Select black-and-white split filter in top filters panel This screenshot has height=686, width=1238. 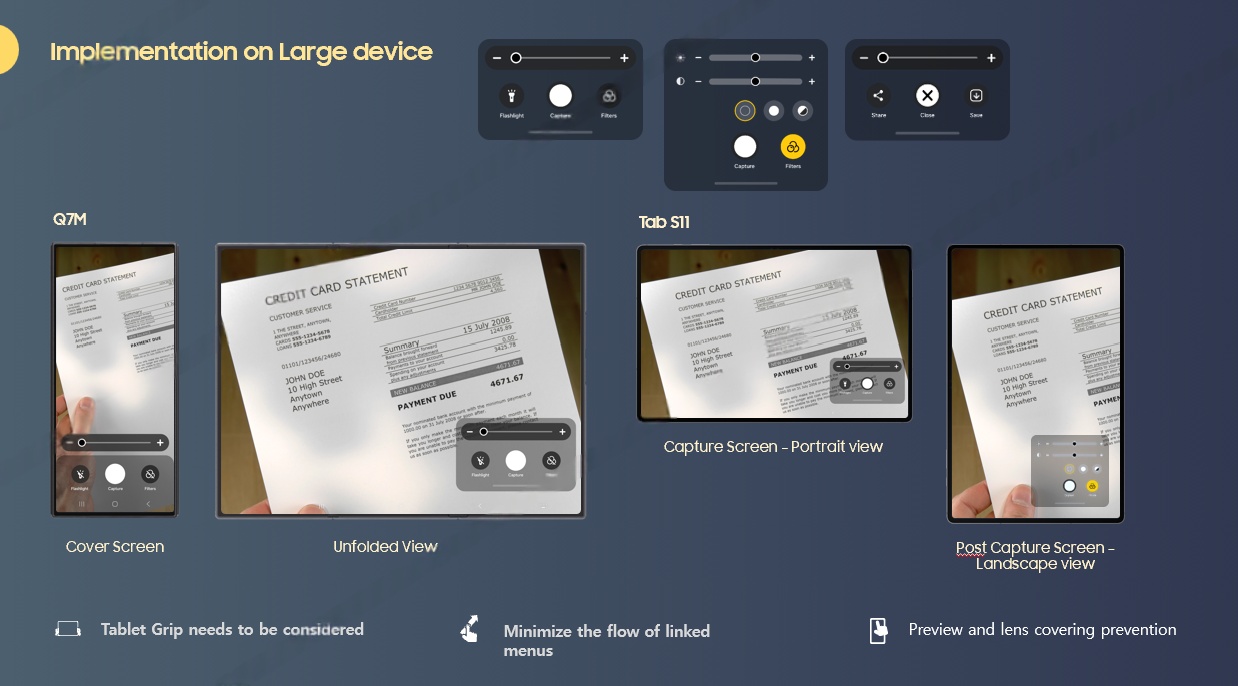(x=801, y=111)
